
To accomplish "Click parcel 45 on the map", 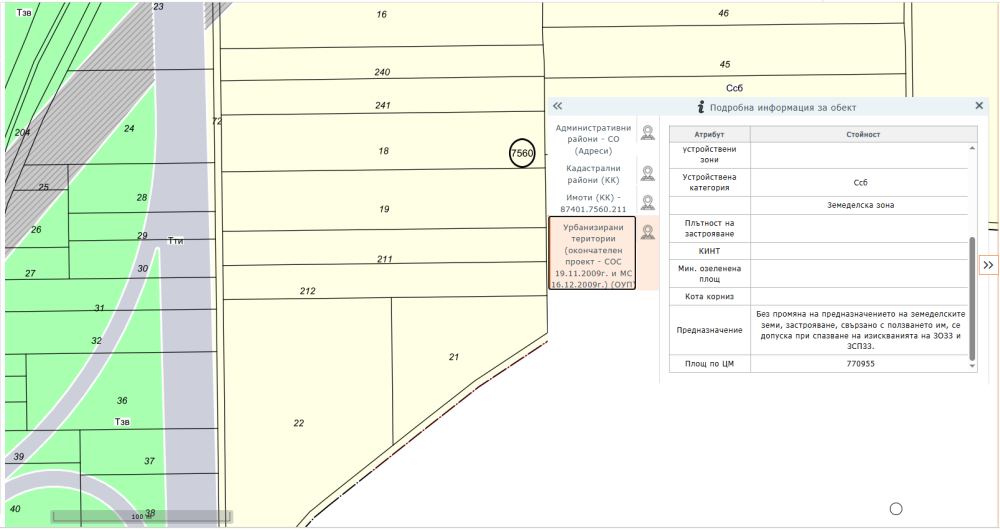I will pos(724,64).
